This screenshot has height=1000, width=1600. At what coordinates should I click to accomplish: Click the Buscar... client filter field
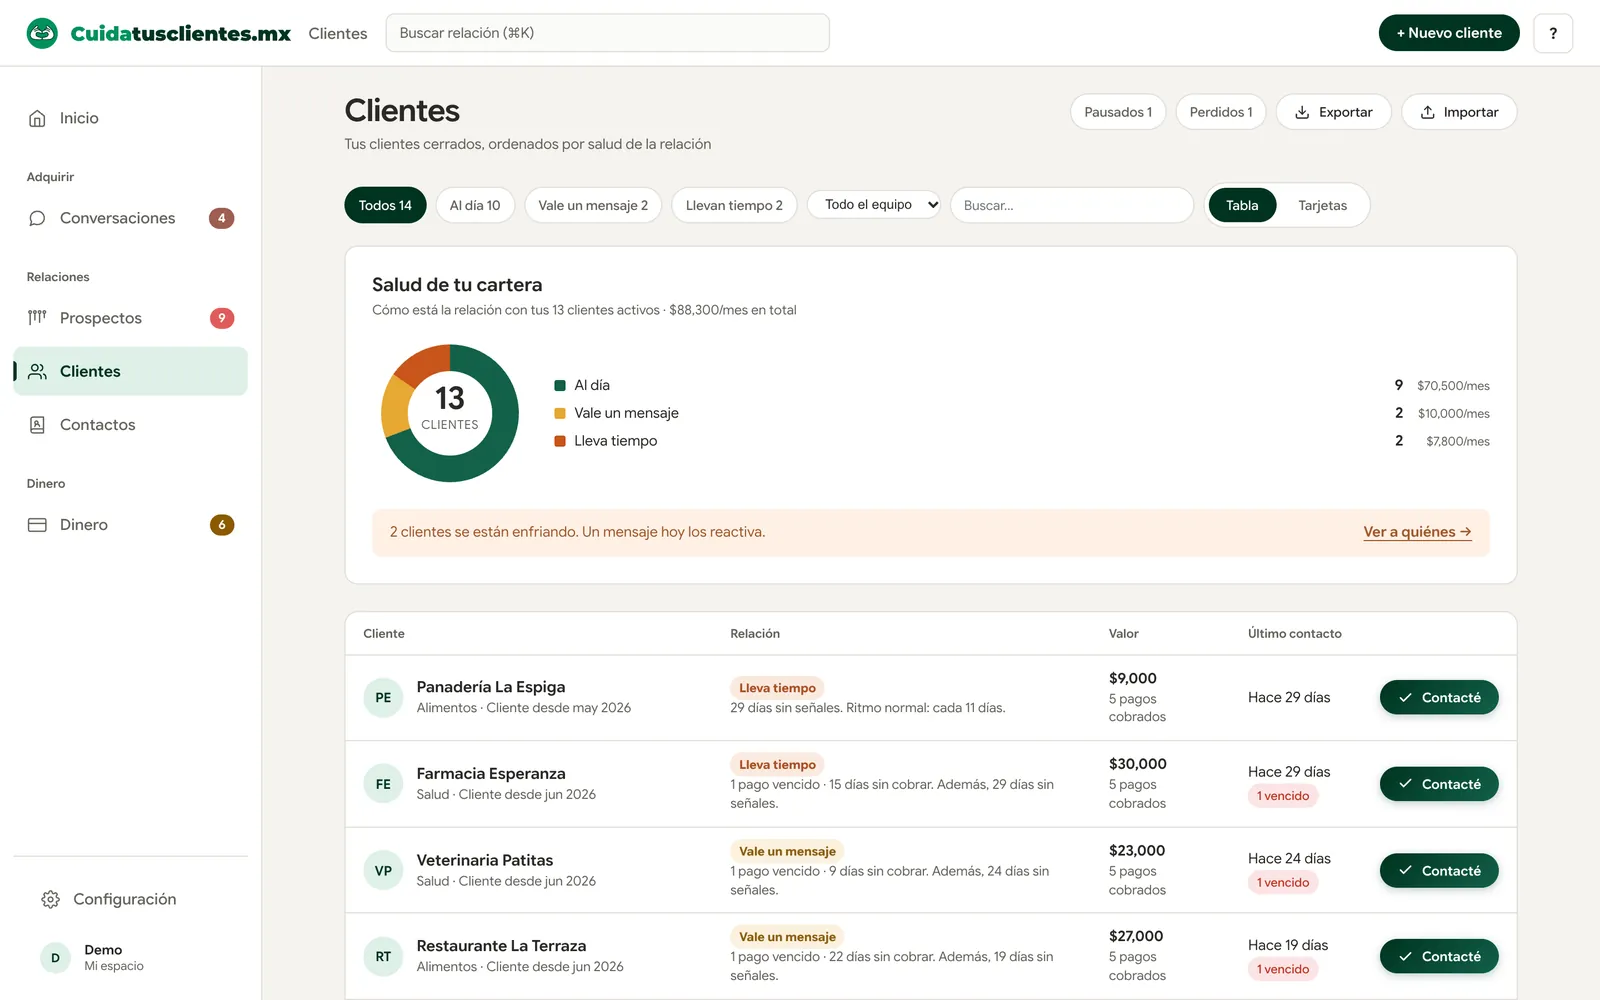tap(1072, 205)
